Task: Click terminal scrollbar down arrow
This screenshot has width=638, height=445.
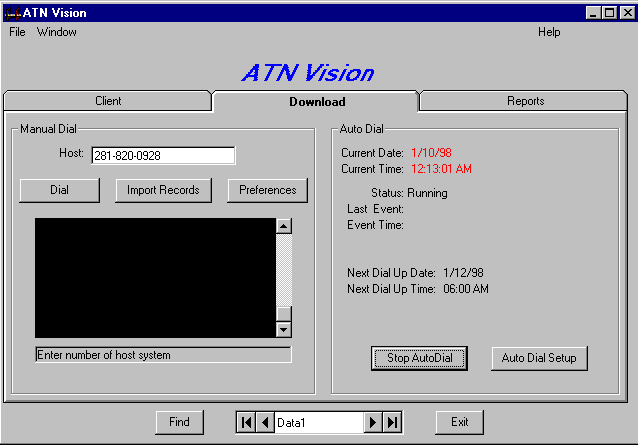Action: [284, 329]
